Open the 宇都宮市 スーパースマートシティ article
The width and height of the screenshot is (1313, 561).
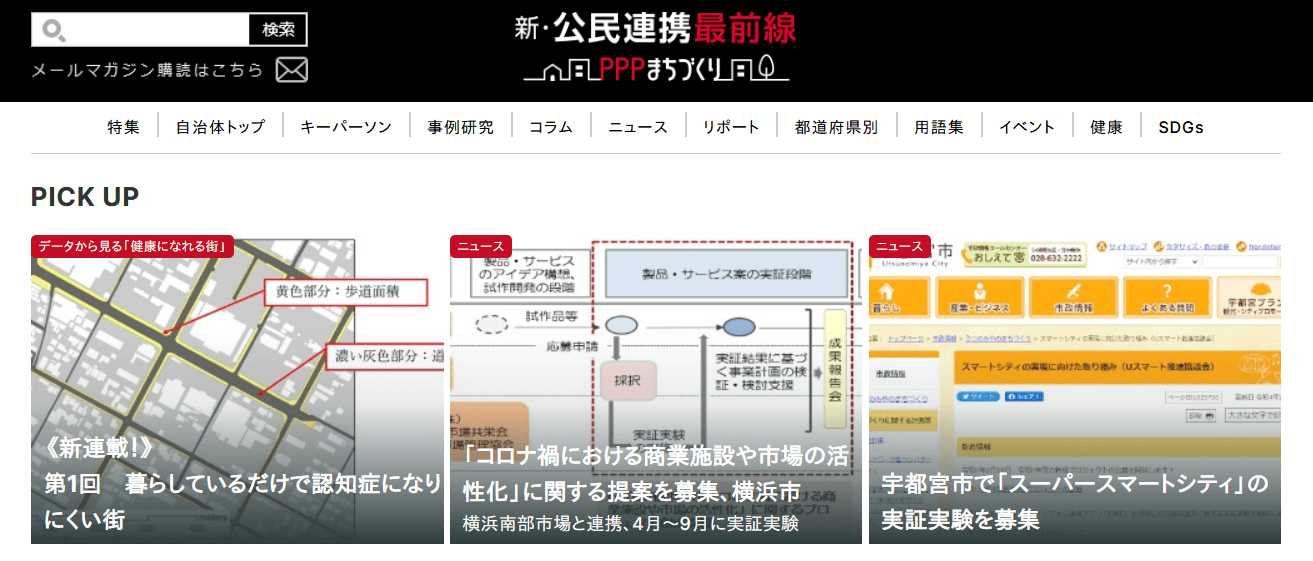tap(1074, 390)
